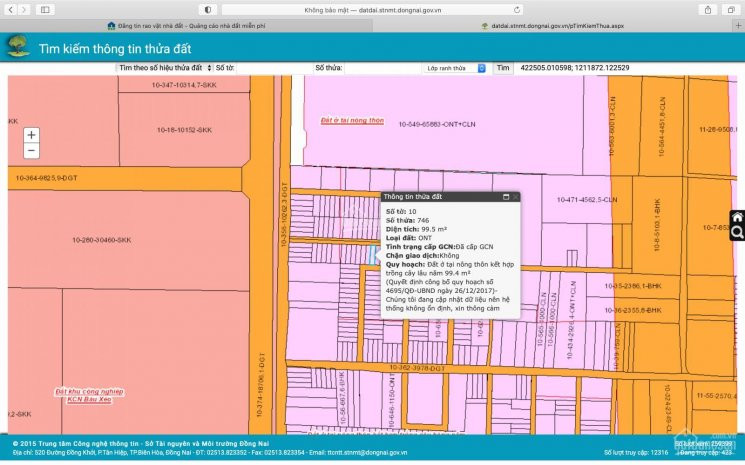Toggle the Safari sidebar icon
The image size is (745, 465).
point(45,9)
